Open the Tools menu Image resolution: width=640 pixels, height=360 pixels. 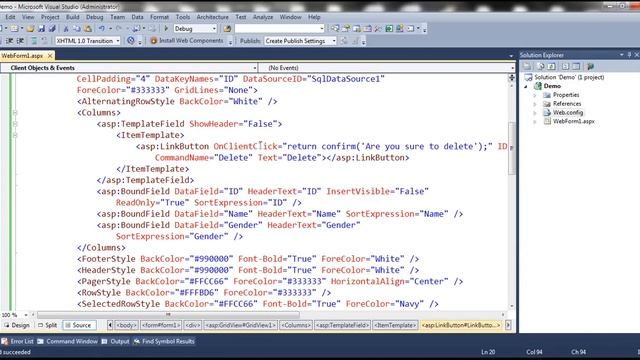183,17
